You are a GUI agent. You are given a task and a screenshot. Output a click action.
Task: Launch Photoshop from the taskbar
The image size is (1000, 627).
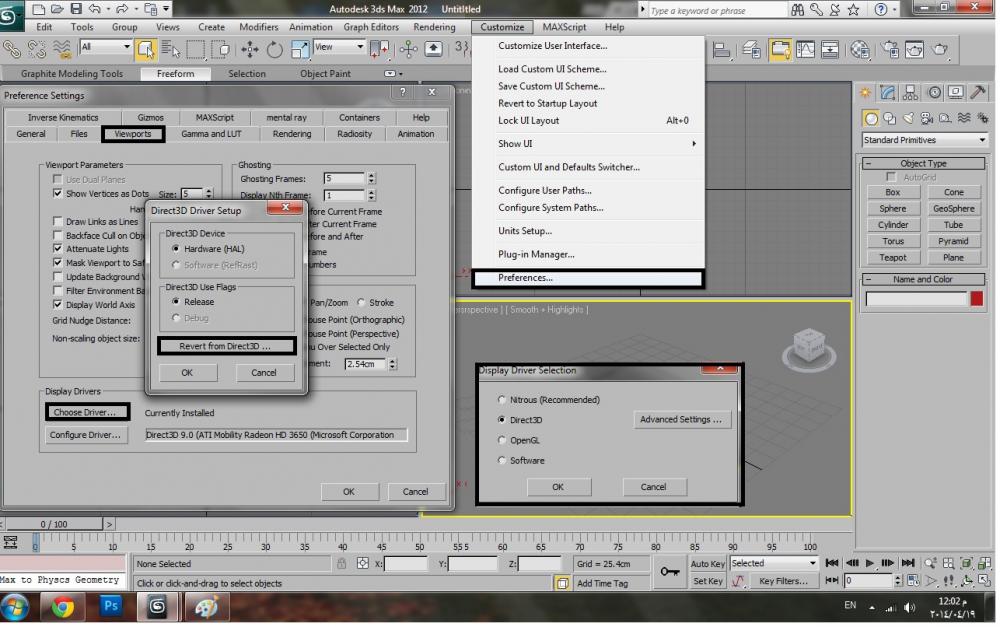pyautogui.click(x=110, y=606)
